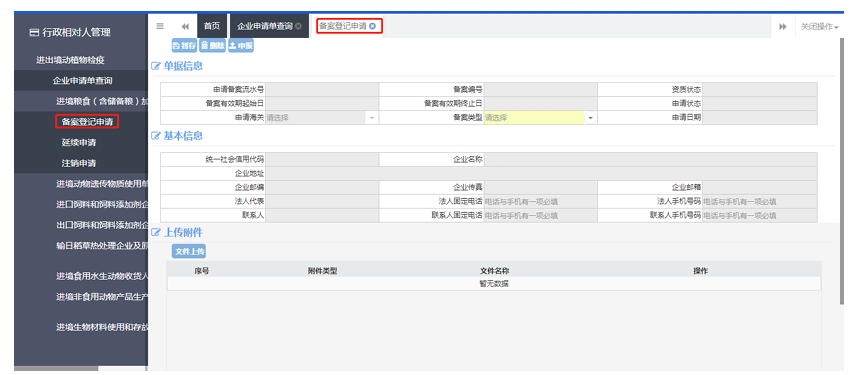Switch to the 首页 tab
Viewport: 861px width, 375px height.
click(x=211, y=26)
